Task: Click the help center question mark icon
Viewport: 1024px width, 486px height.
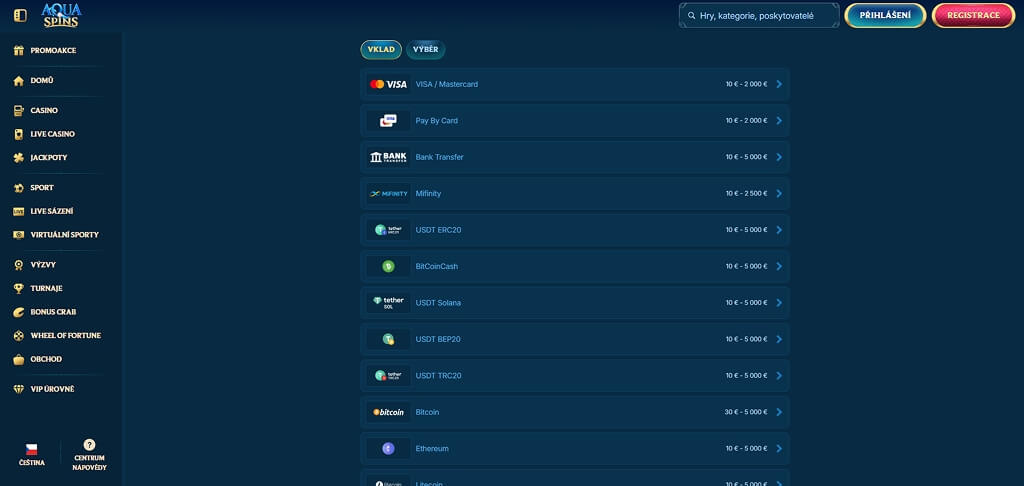Action: tap(89, 445)
